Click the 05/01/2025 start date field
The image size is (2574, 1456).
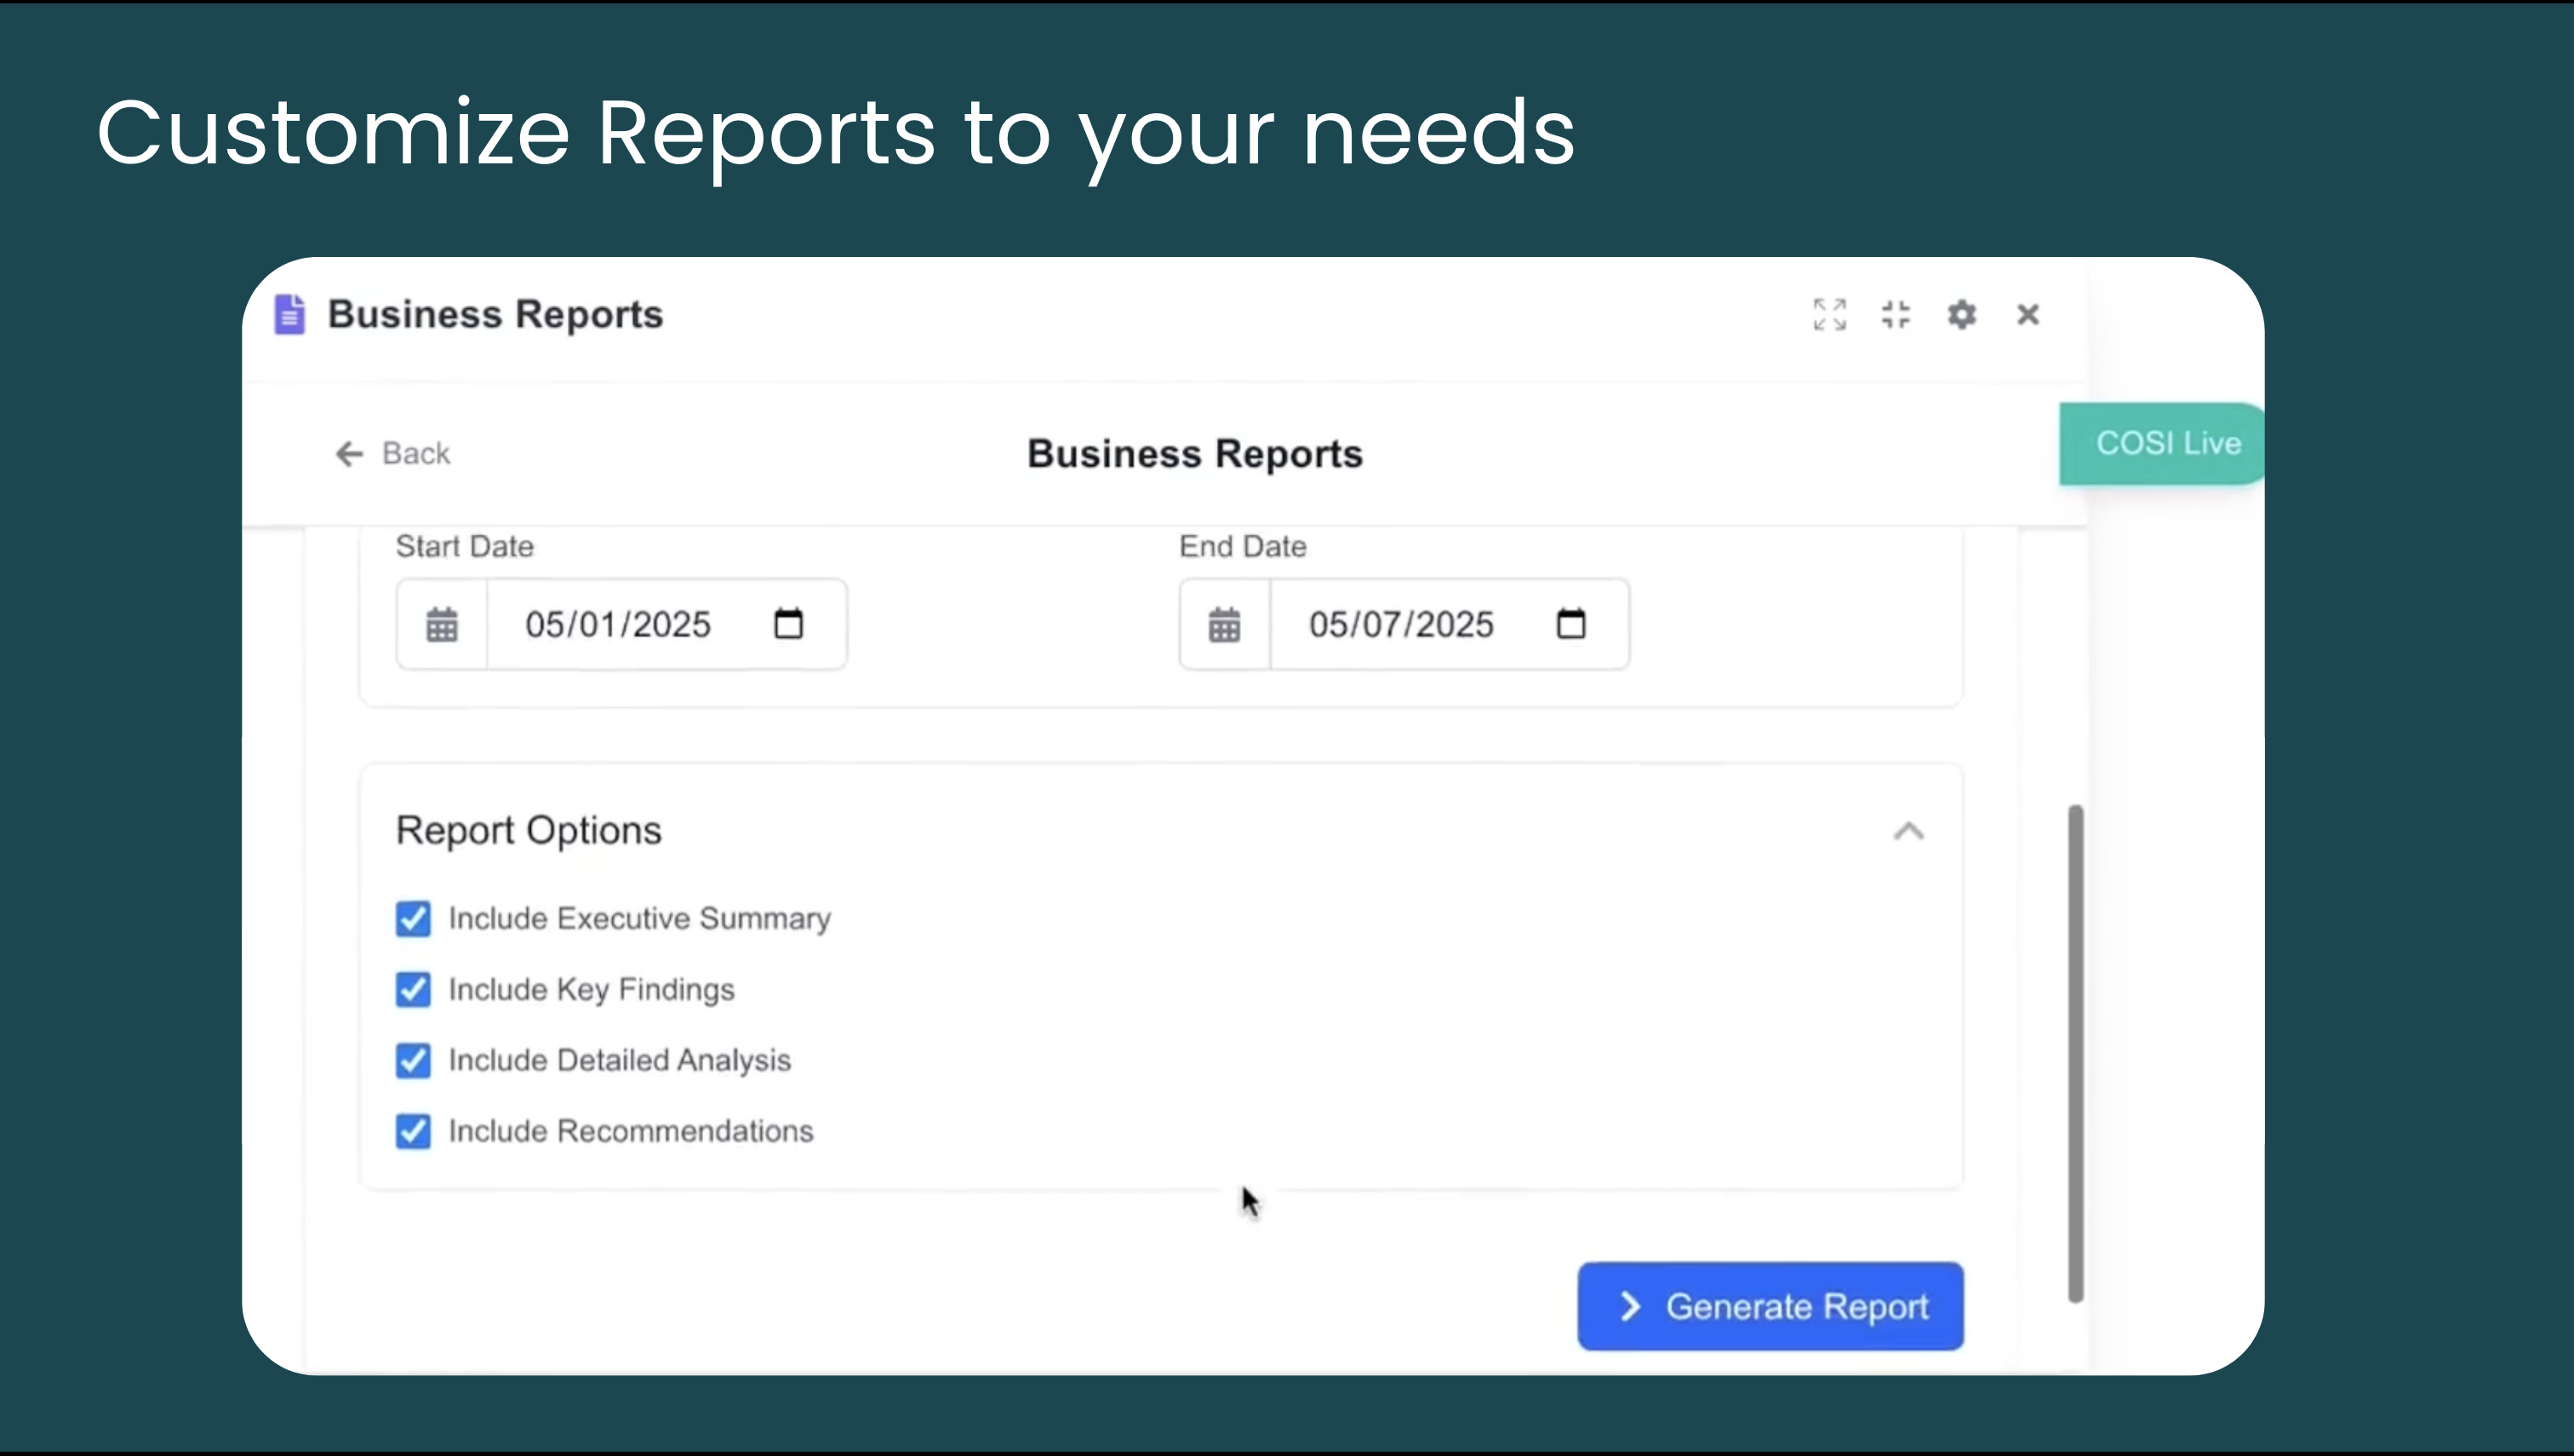point(618,625)
